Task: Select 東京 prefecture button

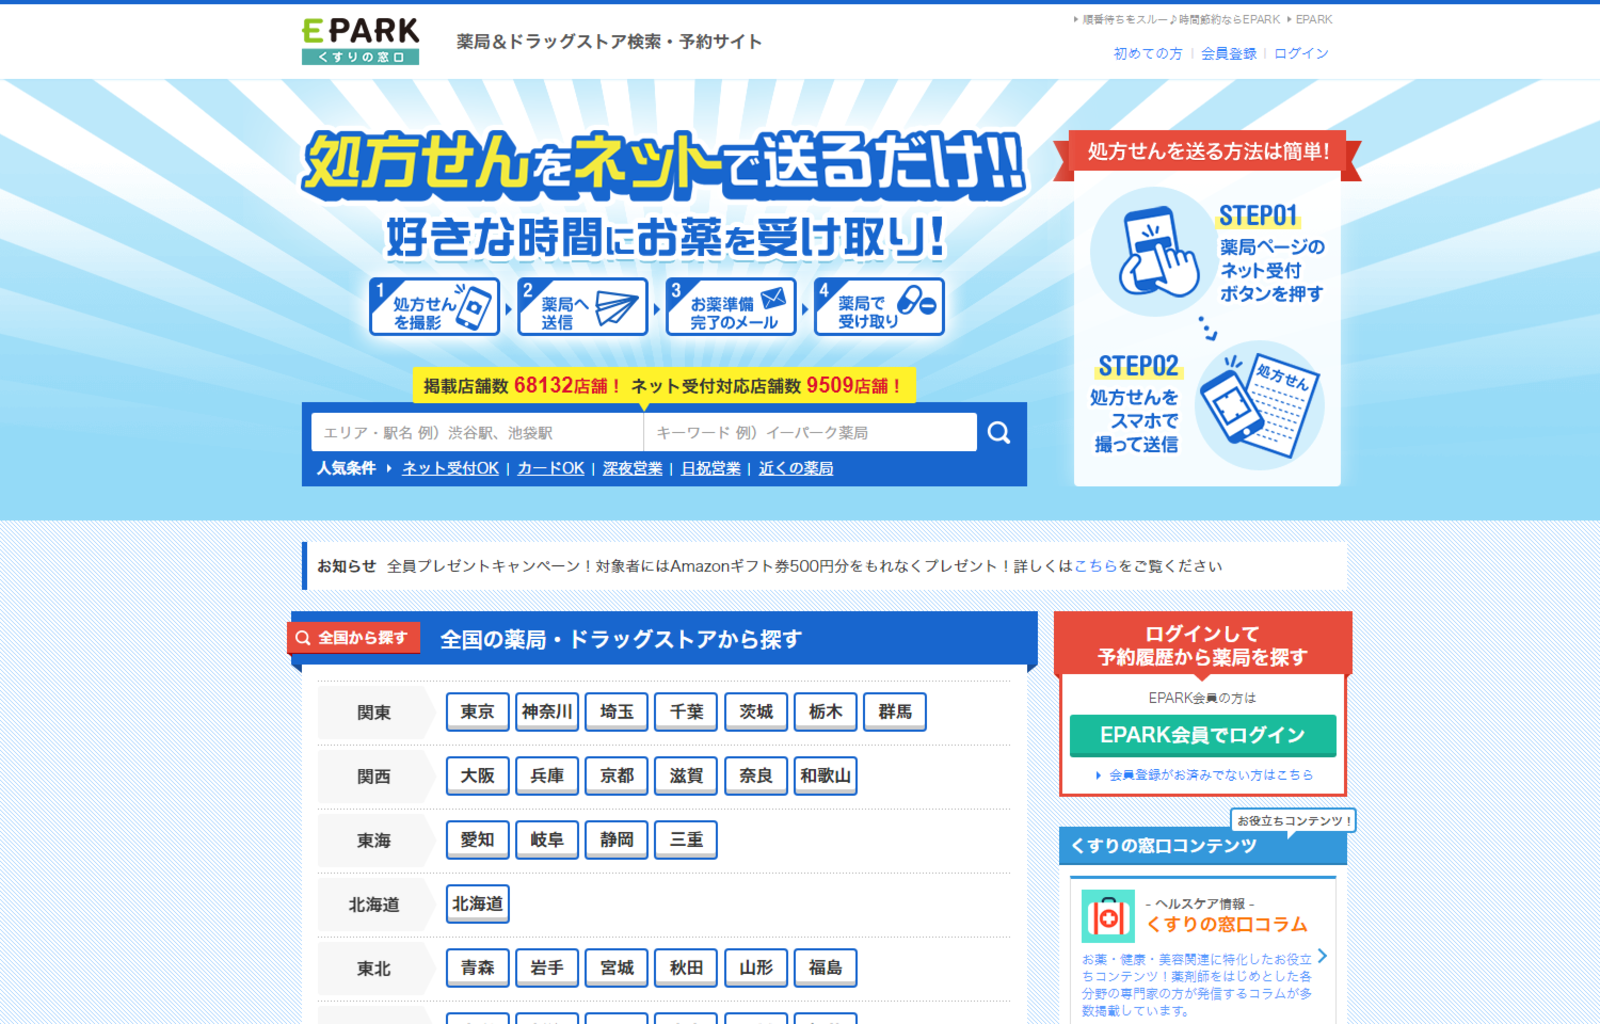Action: (x=478, y=712)
